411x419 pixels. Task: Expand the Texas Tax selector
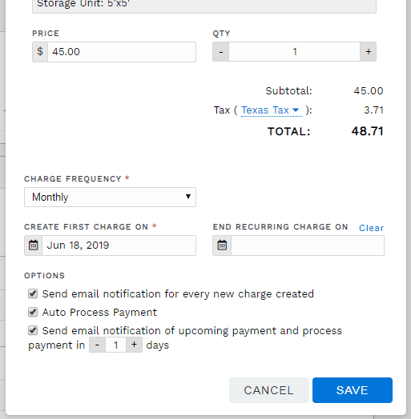click(x=271, y=110)
